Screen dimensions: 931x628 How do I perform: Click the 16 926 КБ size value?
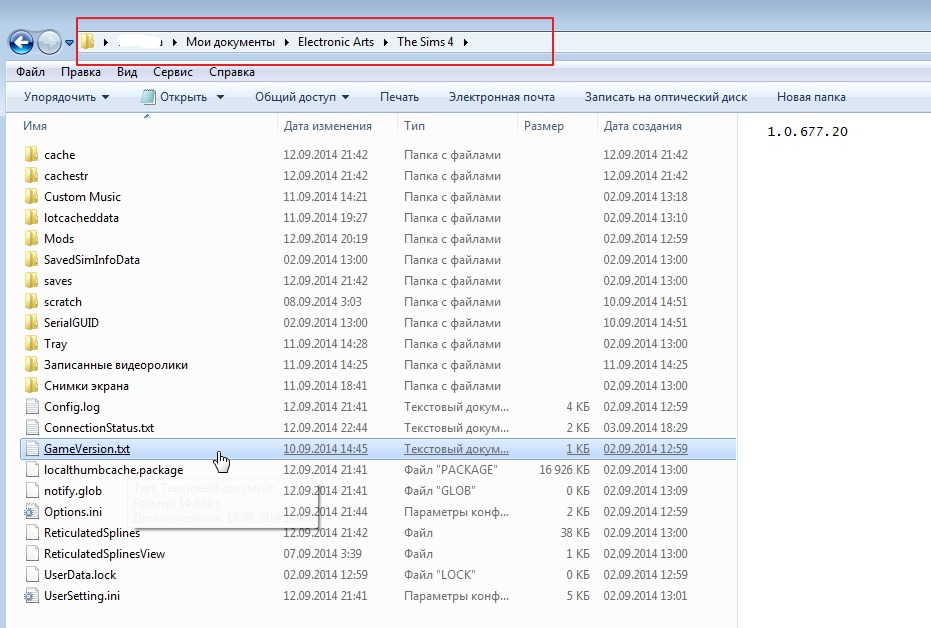(564, 470)
